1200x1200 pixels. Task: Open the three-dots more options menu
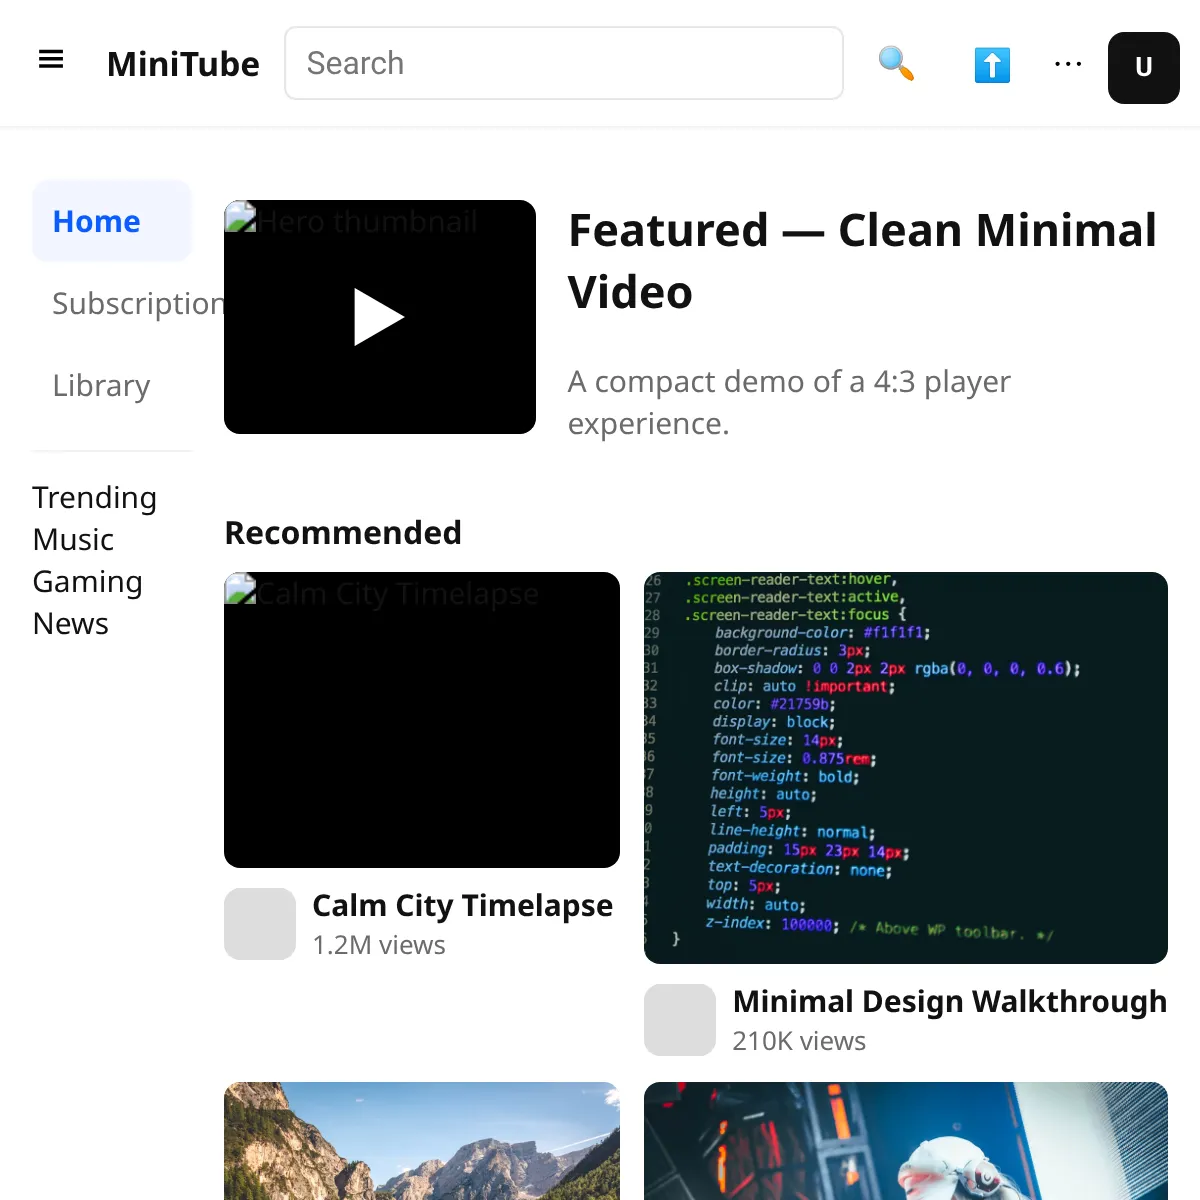point(1068,64)
